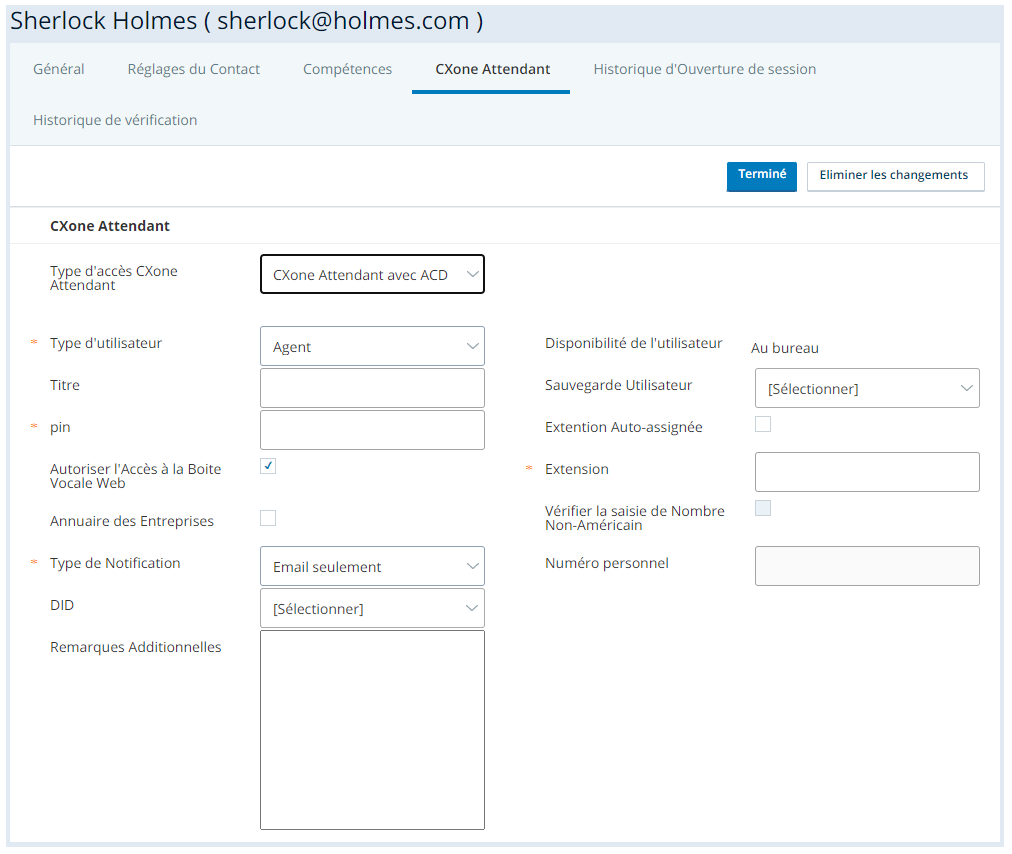
Task: View the Historique de vérification tab
Action: [x=115, y=120]
